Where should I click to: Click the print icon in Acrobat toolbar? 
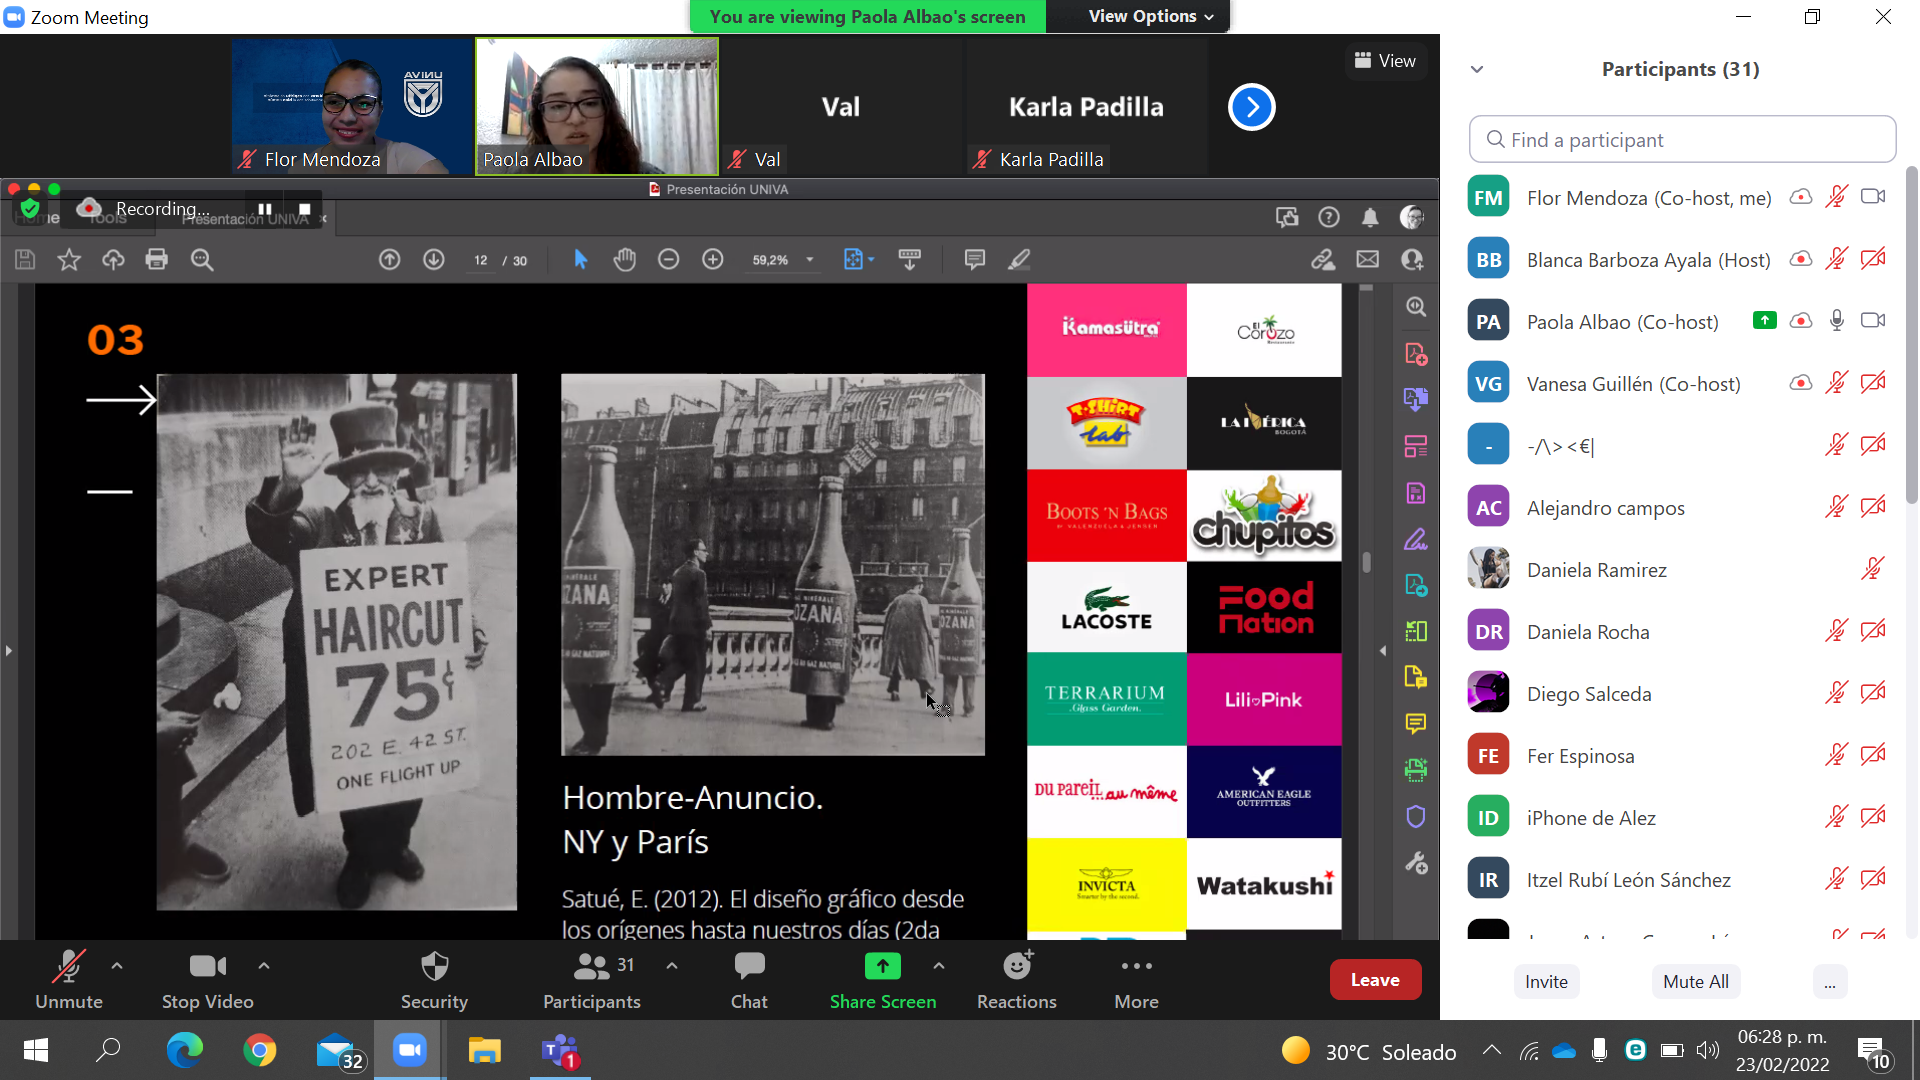(157, 260)
